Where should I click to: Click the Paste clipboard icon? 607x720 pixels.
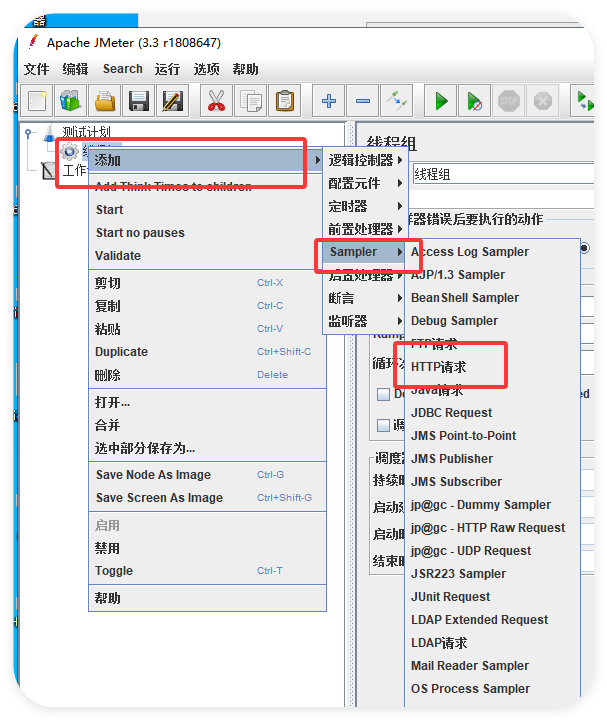pyautogui.click(x=284, y=101)
